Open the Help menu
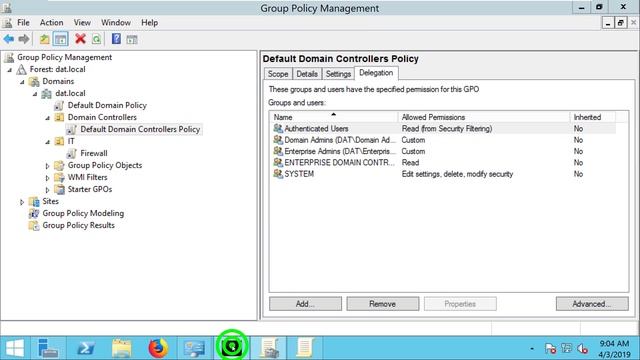640x360 pixels. [149, 23]
